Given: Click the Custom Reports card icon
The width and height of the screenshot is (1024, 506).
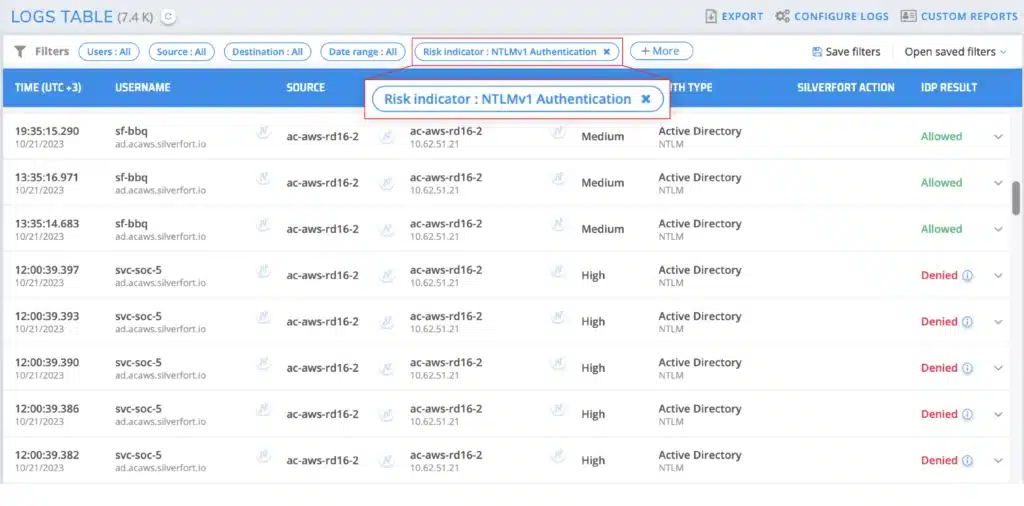Looking at the screenshot, I should [908, 16].
